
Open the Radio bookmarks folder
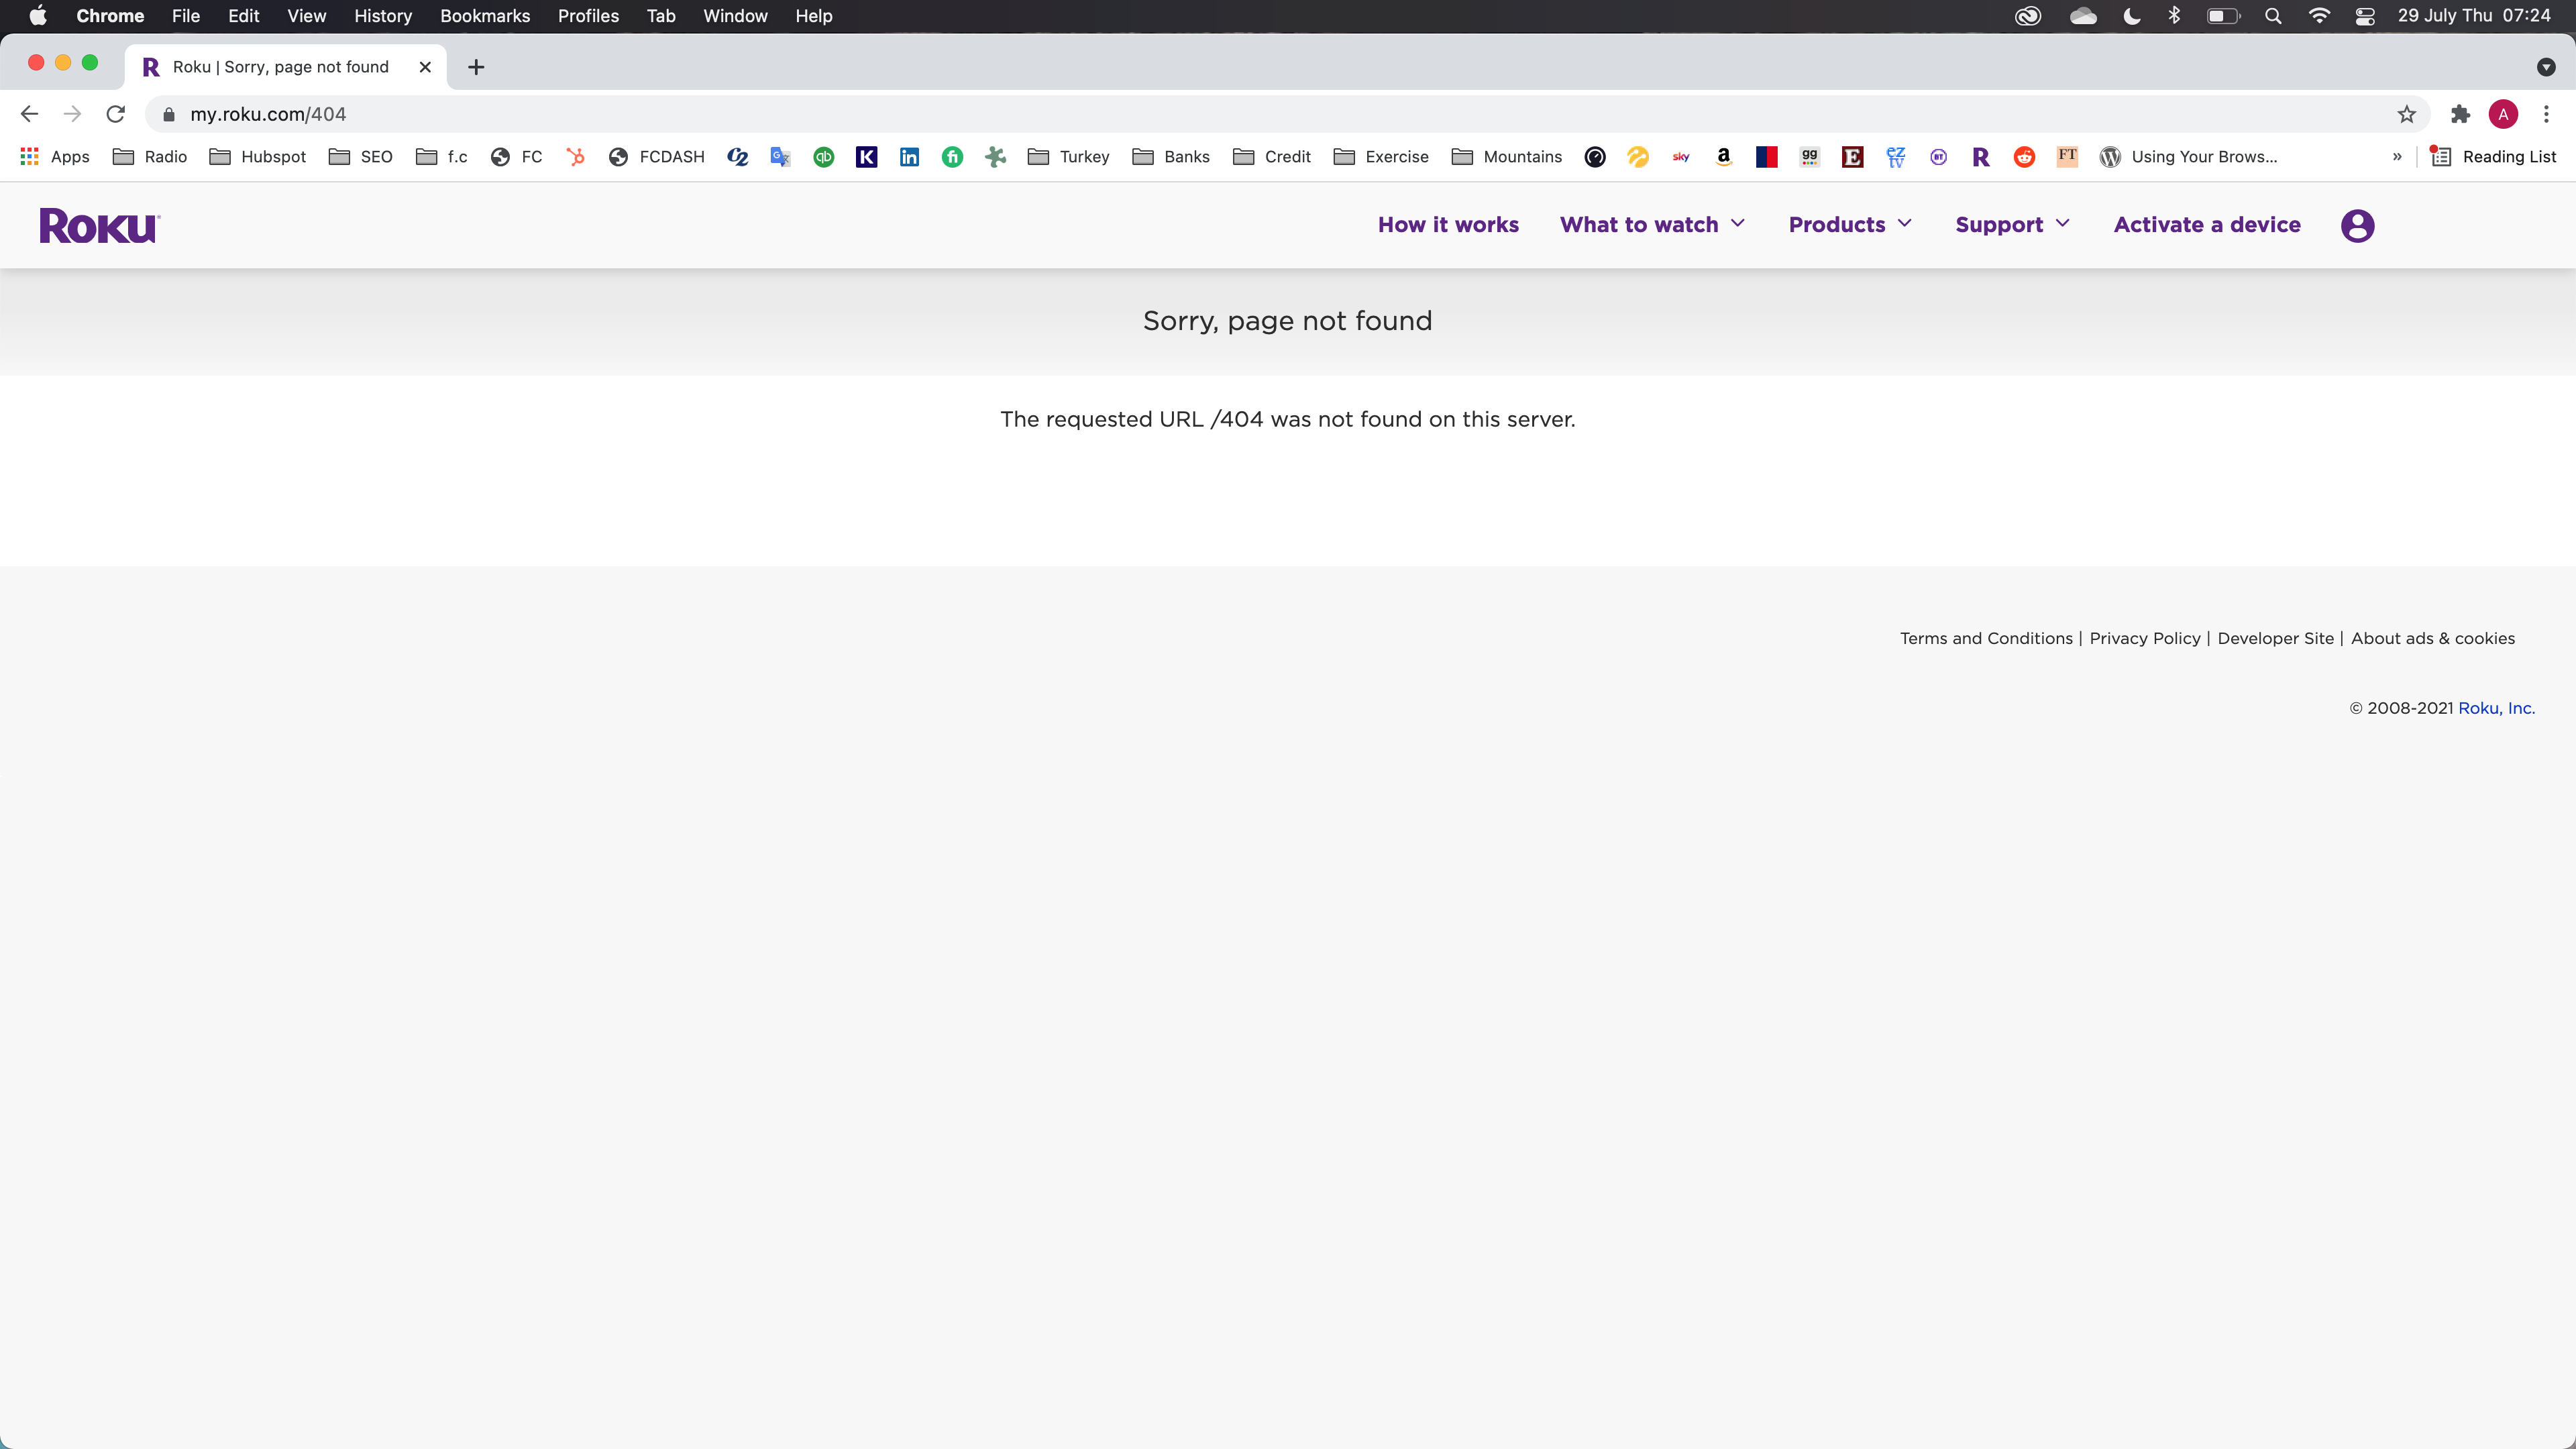pyautogui.click(x=150, y=157)
